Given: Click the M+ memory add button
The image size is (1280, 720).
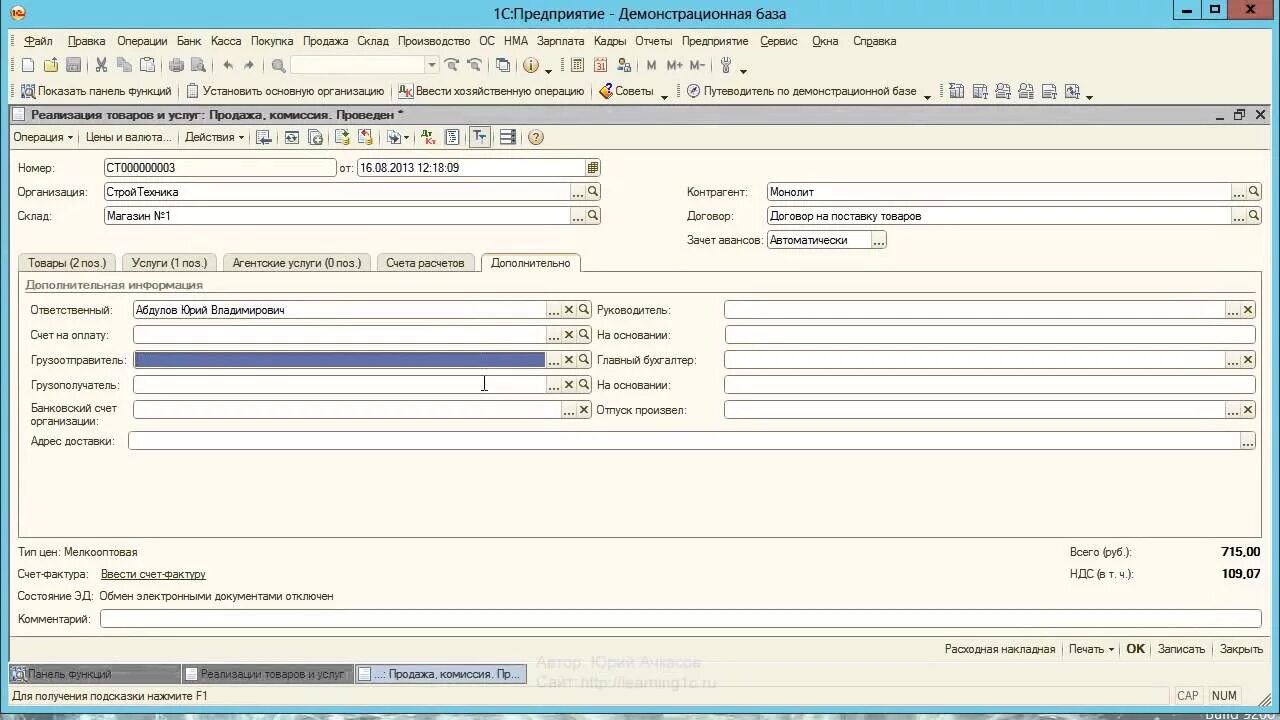Looking at the screenshot, I should click(674, 65).
